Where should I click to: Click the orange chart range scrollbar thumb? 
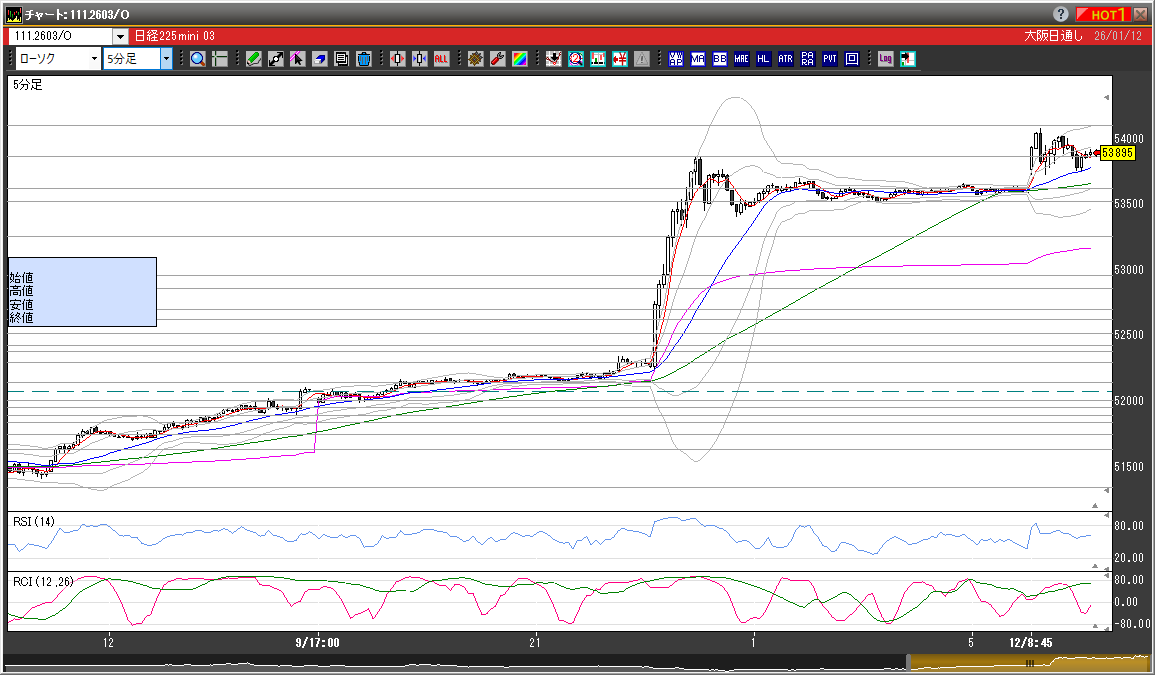coord(1028,663)
